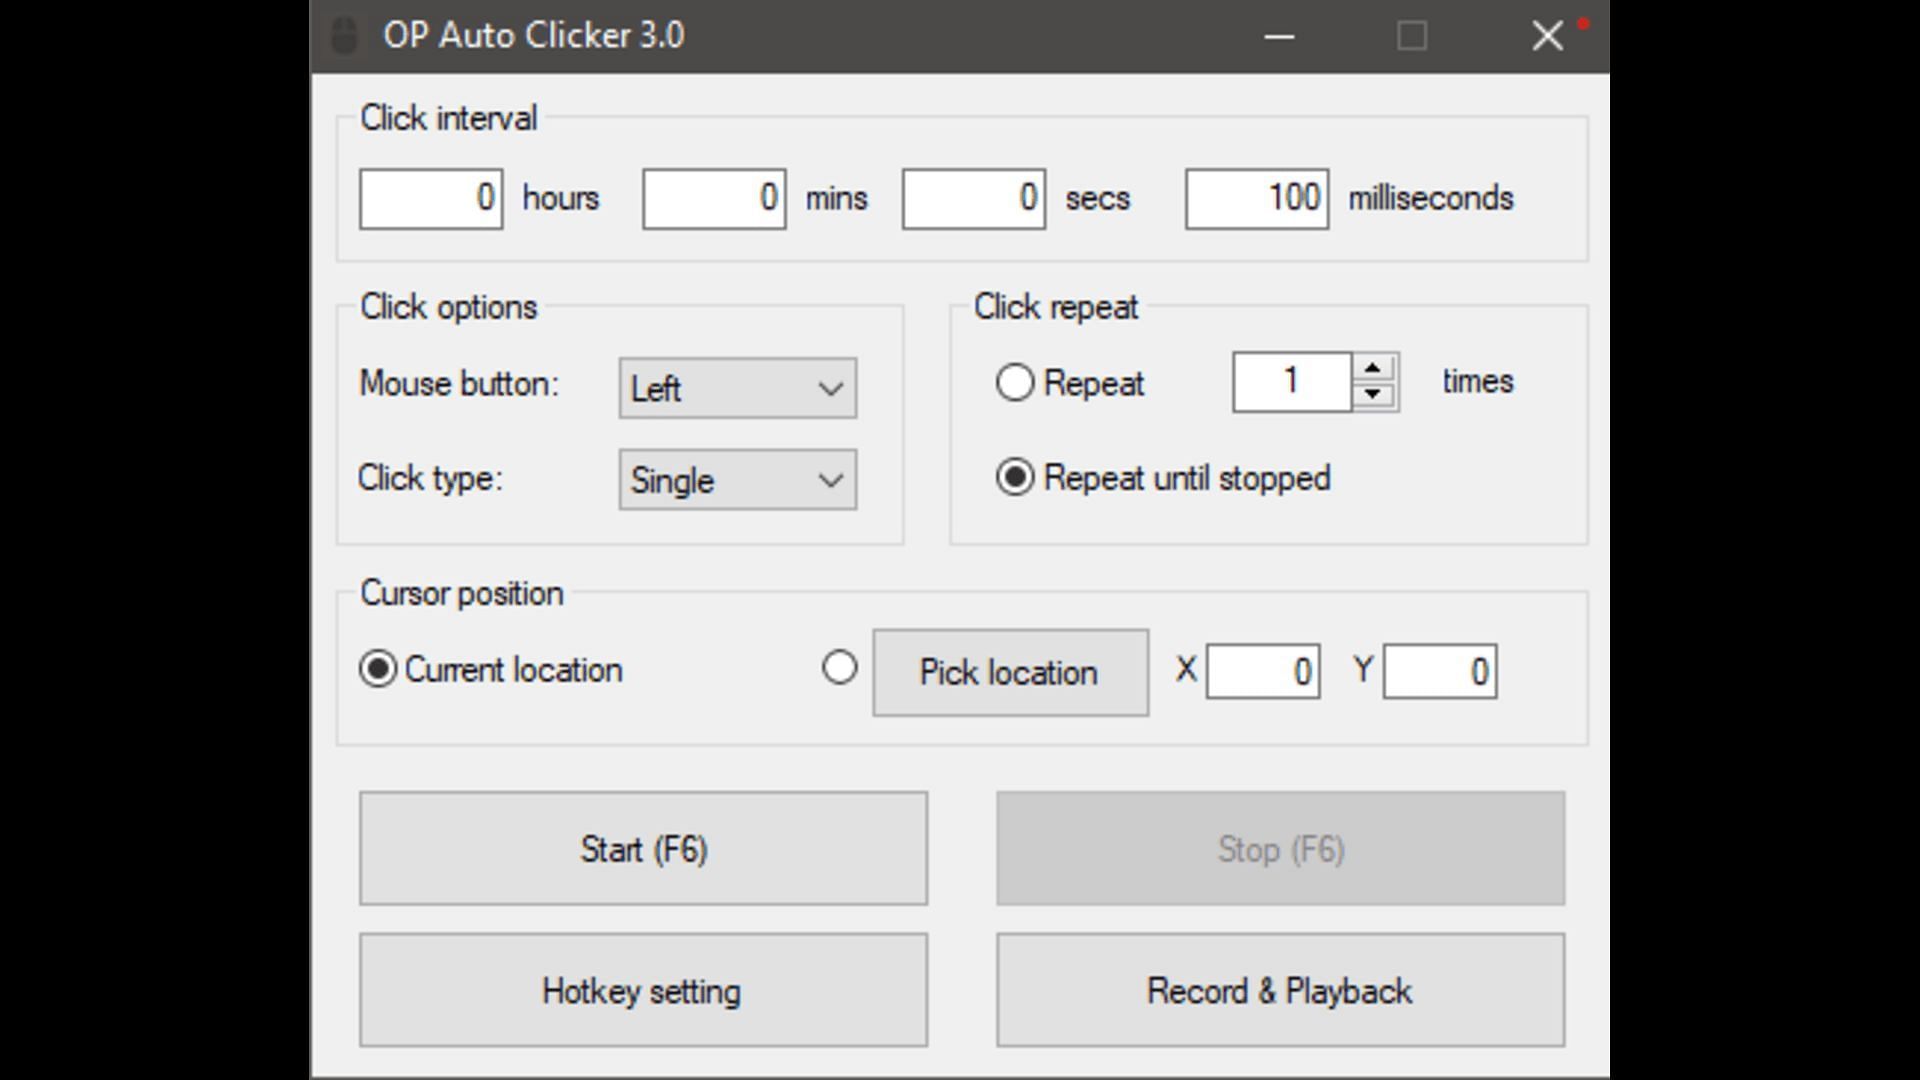Click the Stop (F6) button
The width and height of the screenshot is (1920, 1080).
pyautogui.click(x=1280, y=849)
